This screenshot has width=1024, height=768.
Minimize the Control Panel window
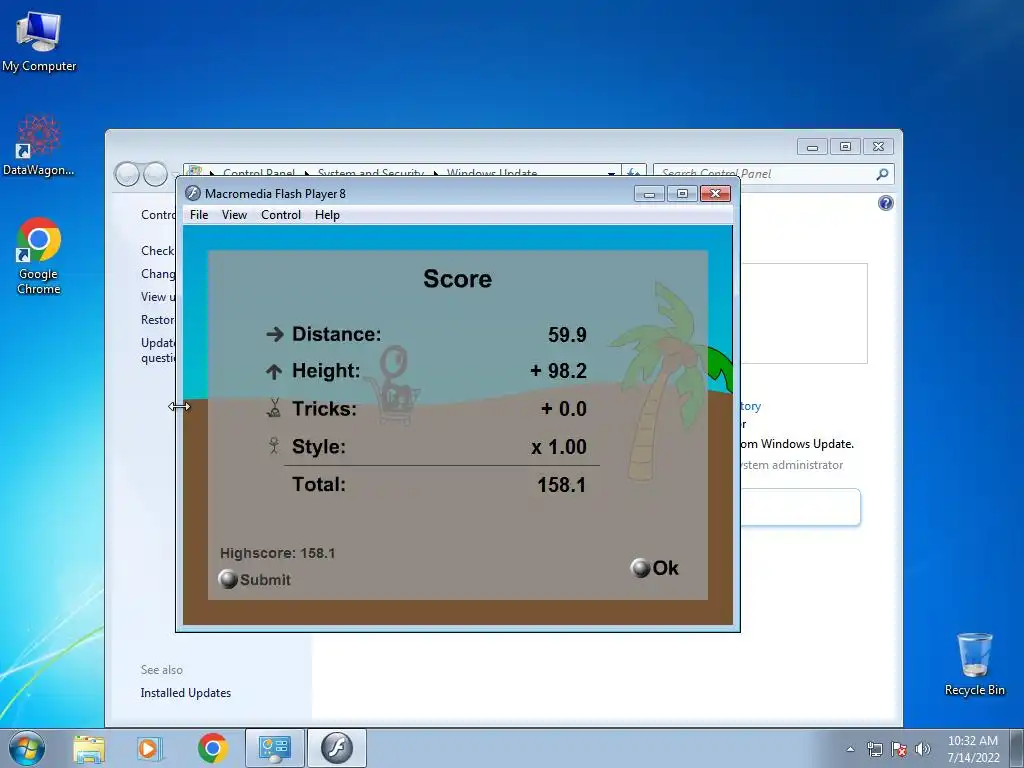(812, 147)
